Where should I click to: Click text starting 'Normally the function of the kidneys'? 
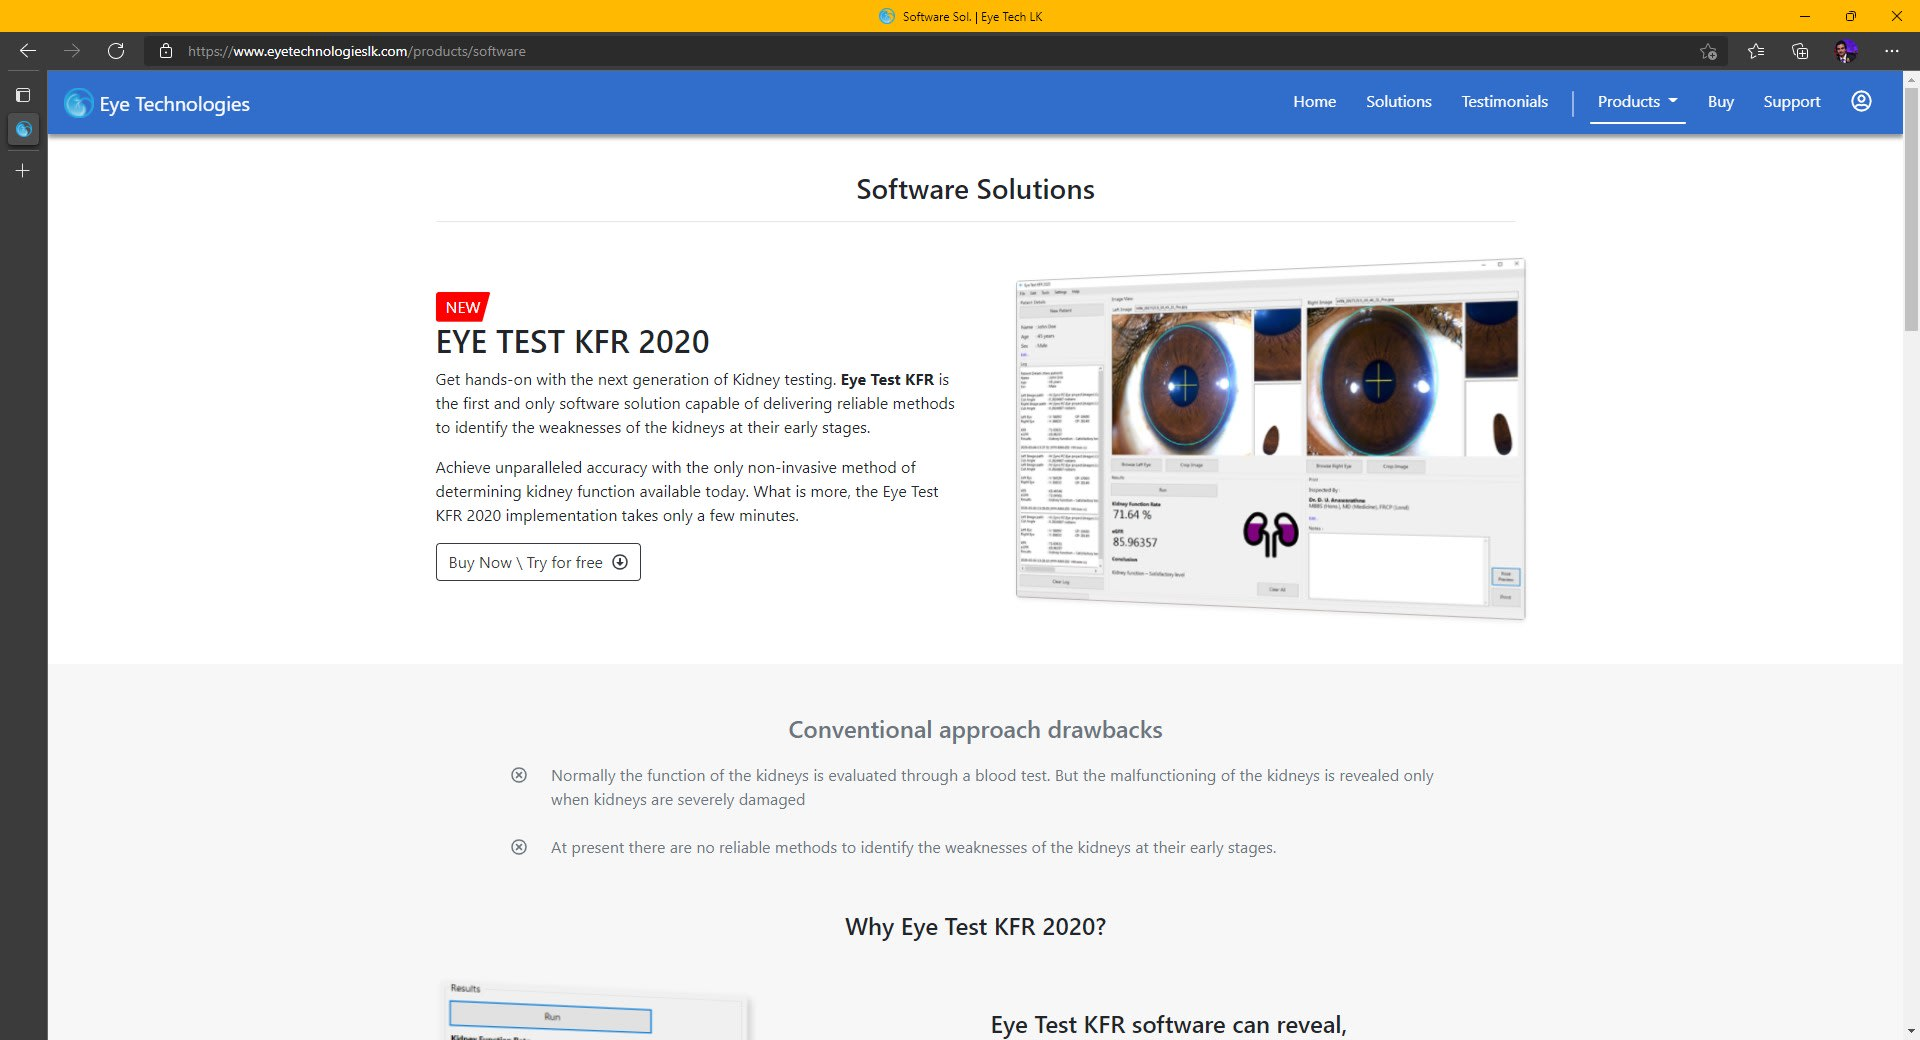pyautogui.click(x=992, y=787)
